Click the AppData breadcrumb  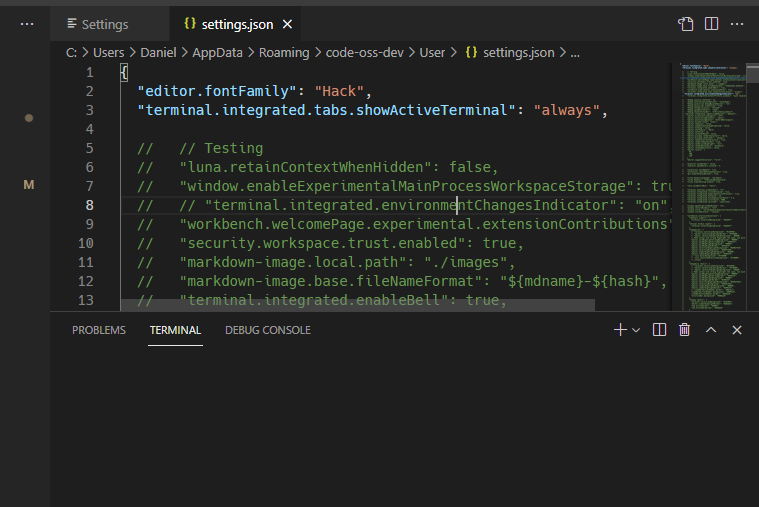pyautogui.click(x=217, y=52)
